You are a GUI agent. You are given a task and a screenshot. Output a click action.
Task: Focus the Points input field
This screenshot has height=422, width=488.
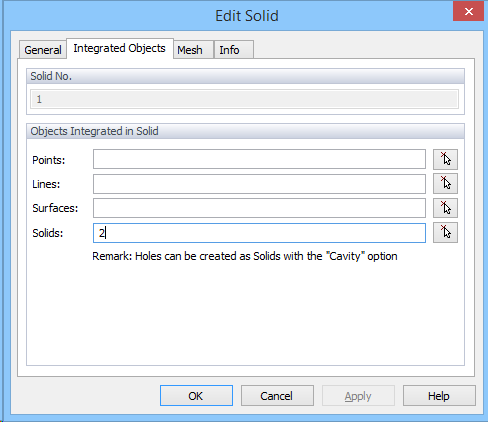coord(259,159)
